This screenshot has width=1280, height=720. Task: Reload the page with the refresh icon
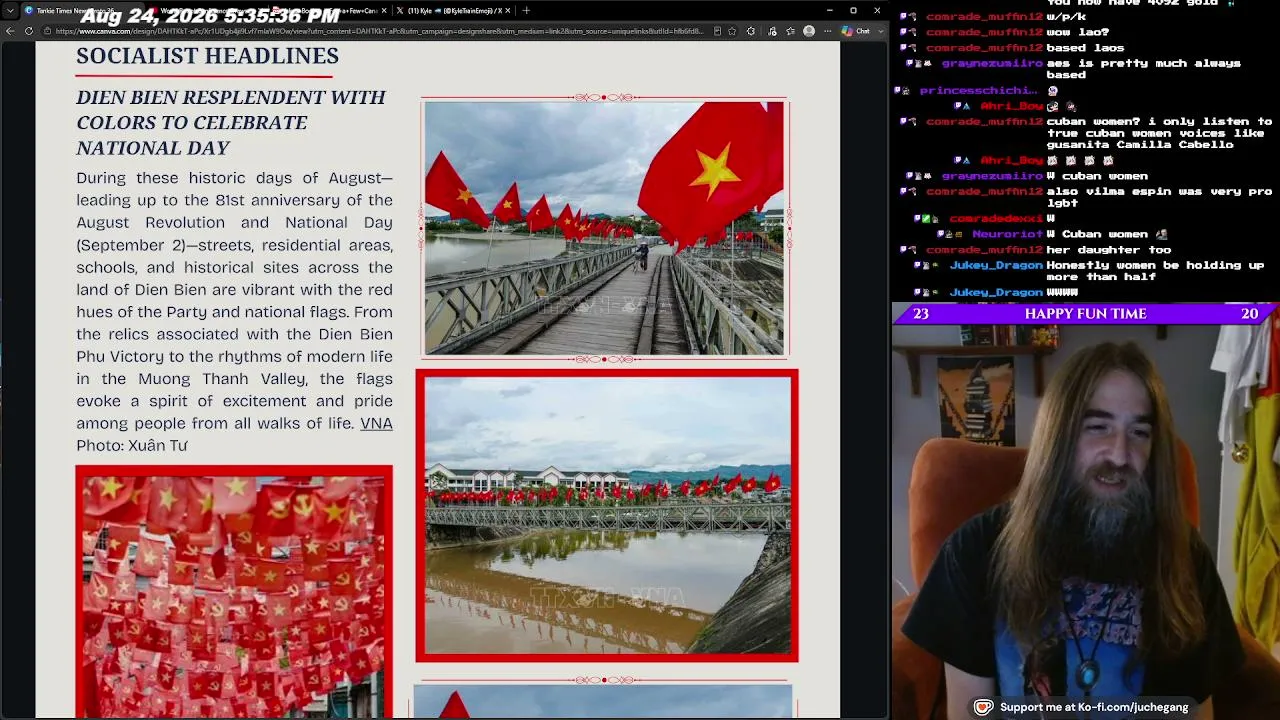click(x=28, y=31)
